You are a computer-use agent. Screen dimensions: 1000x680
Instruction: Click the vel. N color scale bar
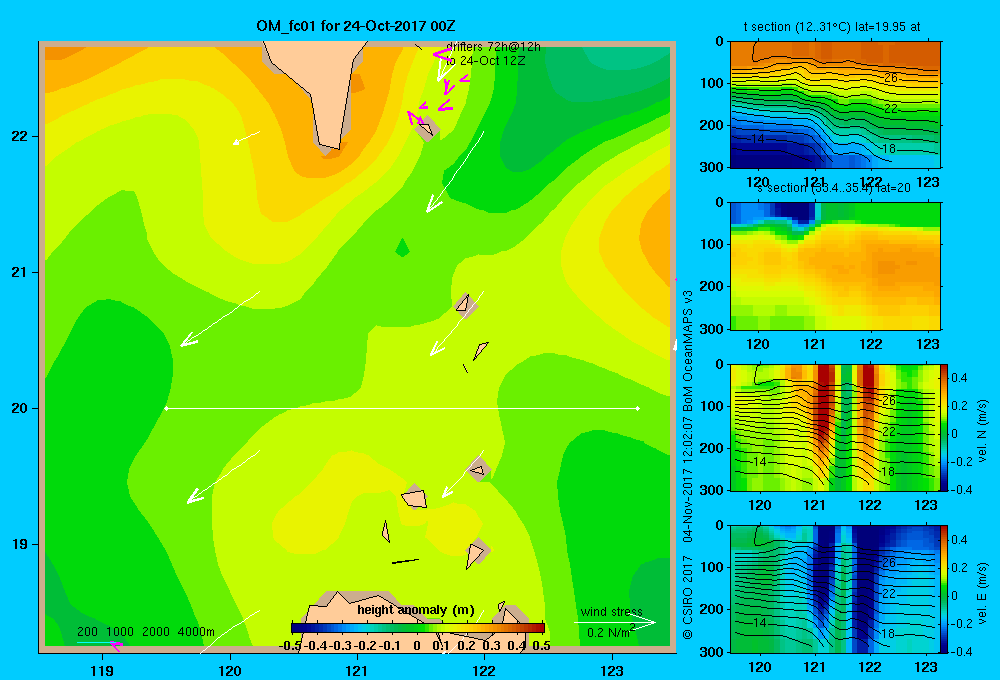(x=945, y=427)
